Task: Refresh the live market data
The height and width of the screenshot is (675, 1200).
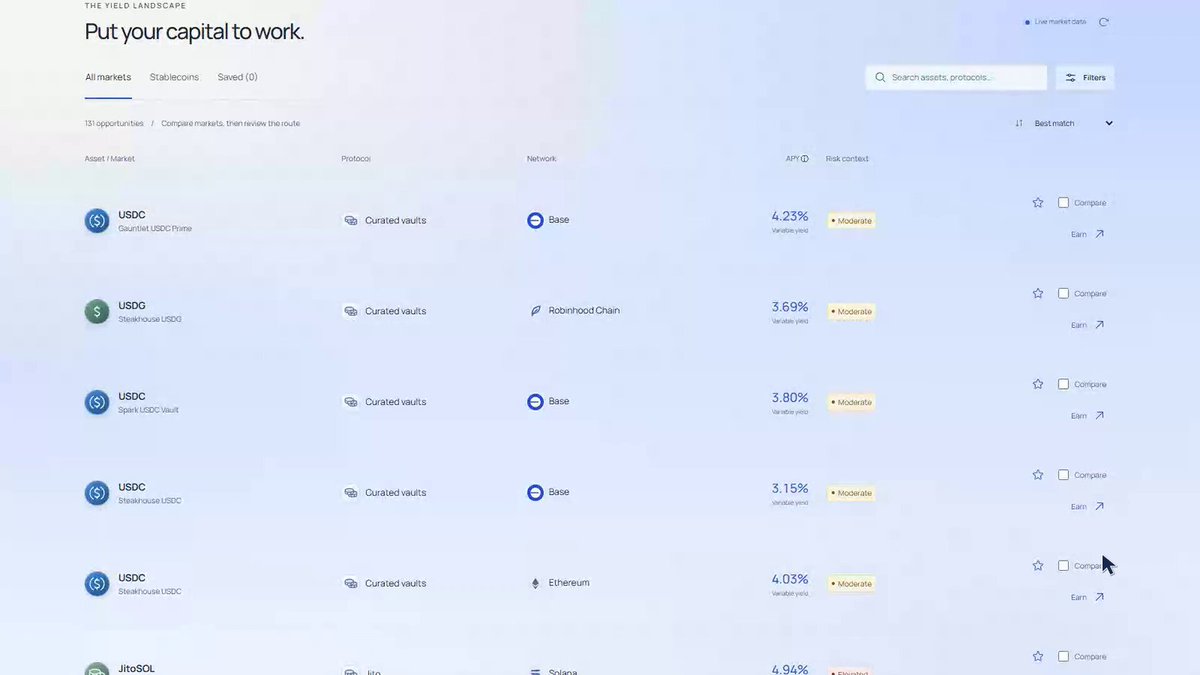Action: point(1103,22)
